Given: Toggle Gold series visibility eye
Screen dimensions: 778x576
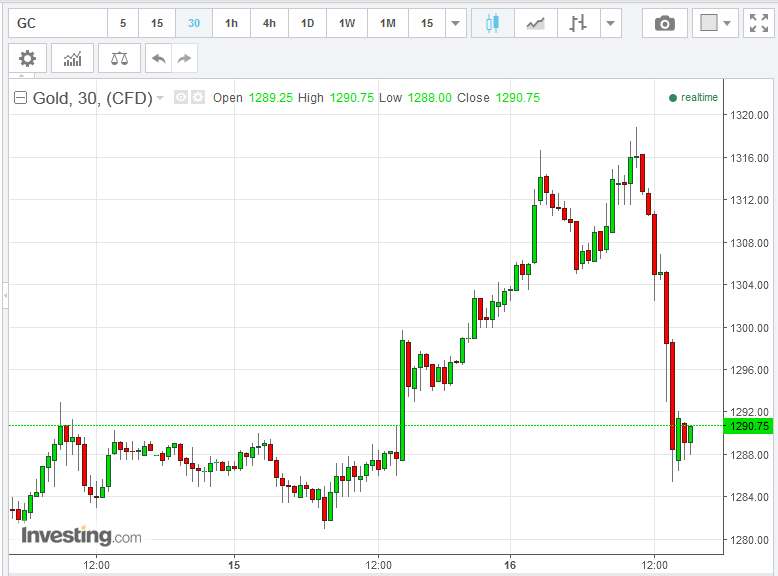Looking at the screenshot, I should pyautogui.click(x=181, y=97).
